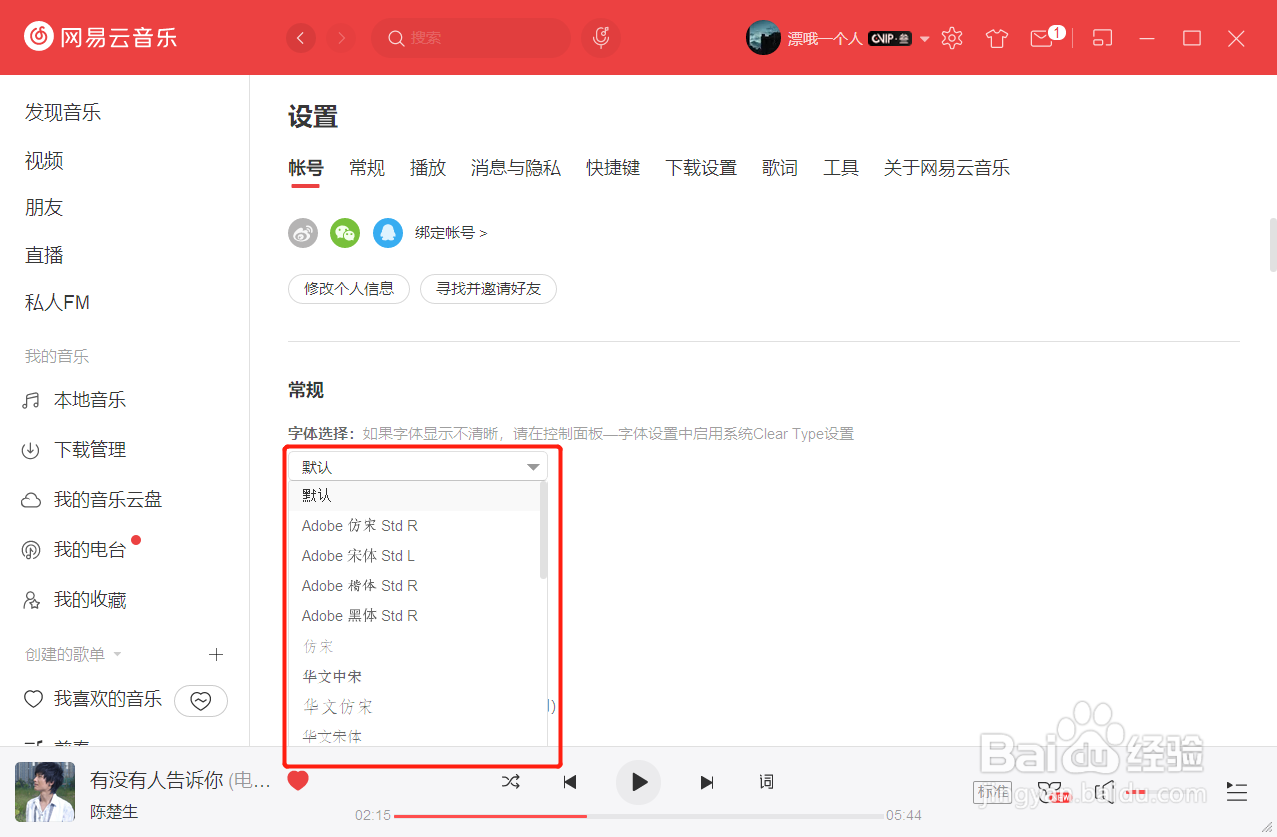Open voice recognition microphone icon
The image size is (1277, 837).
click(x=601, y=38)
